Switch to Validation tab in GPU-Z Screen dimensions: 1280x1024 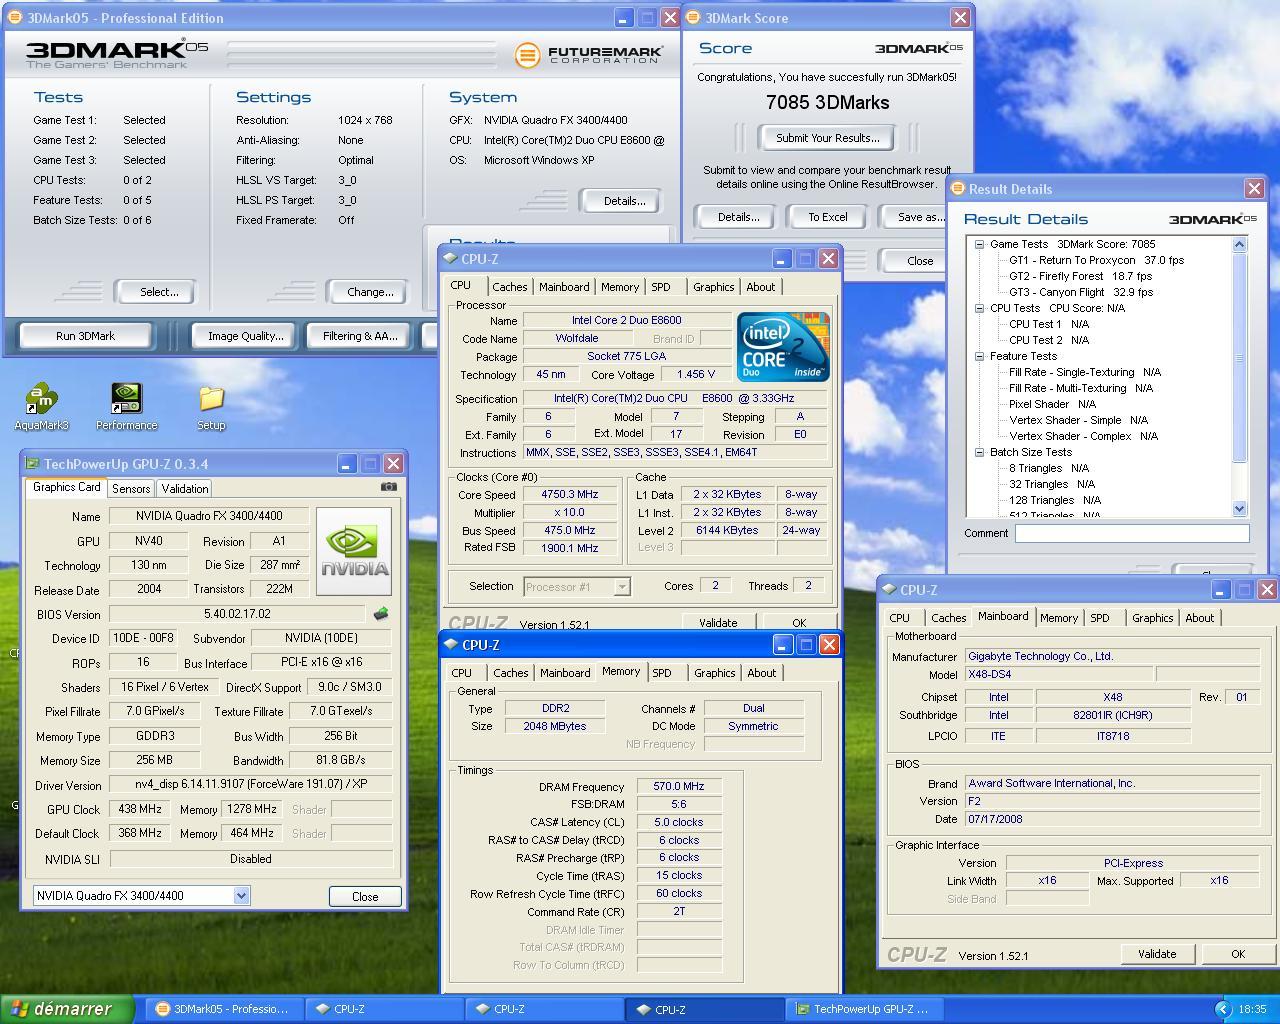[185, 488]
